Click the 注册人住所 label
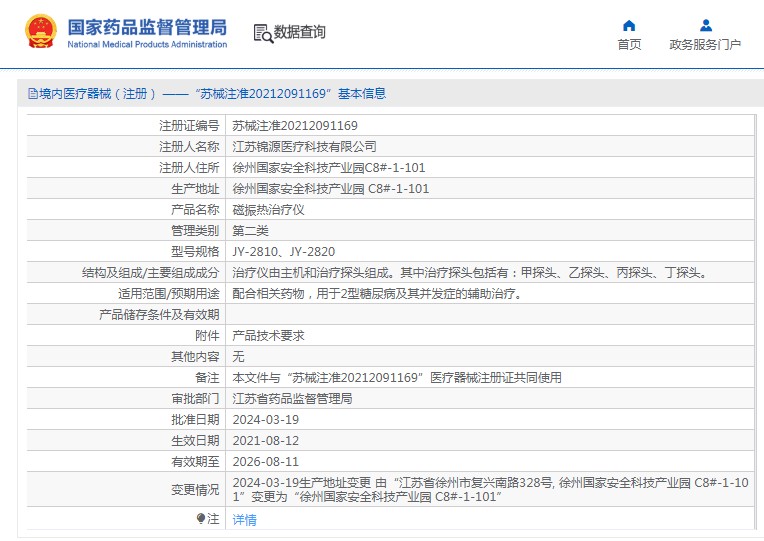Viewport: 764px width, 541px height. [189, 168]
